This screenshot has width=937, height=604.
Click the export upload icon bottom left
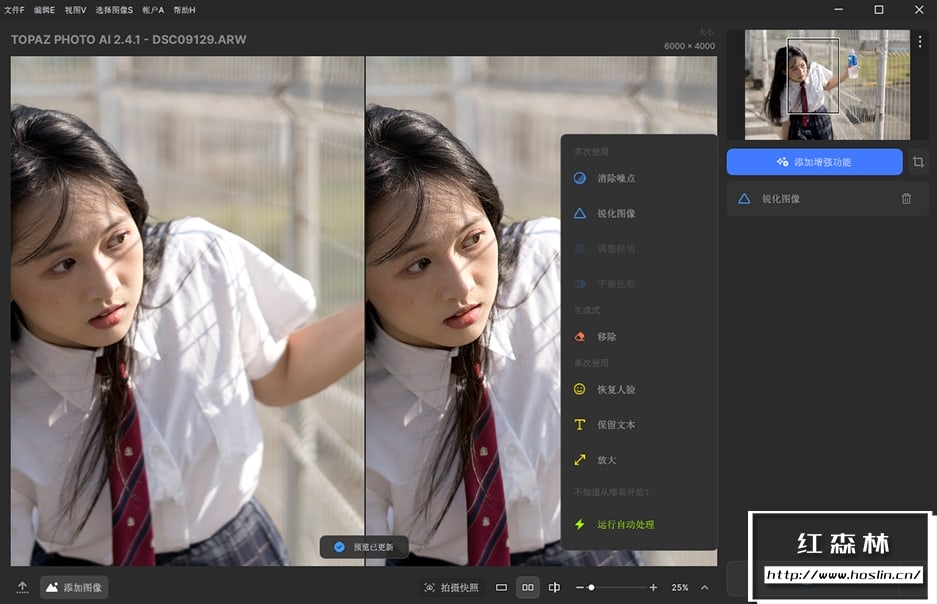22,587
